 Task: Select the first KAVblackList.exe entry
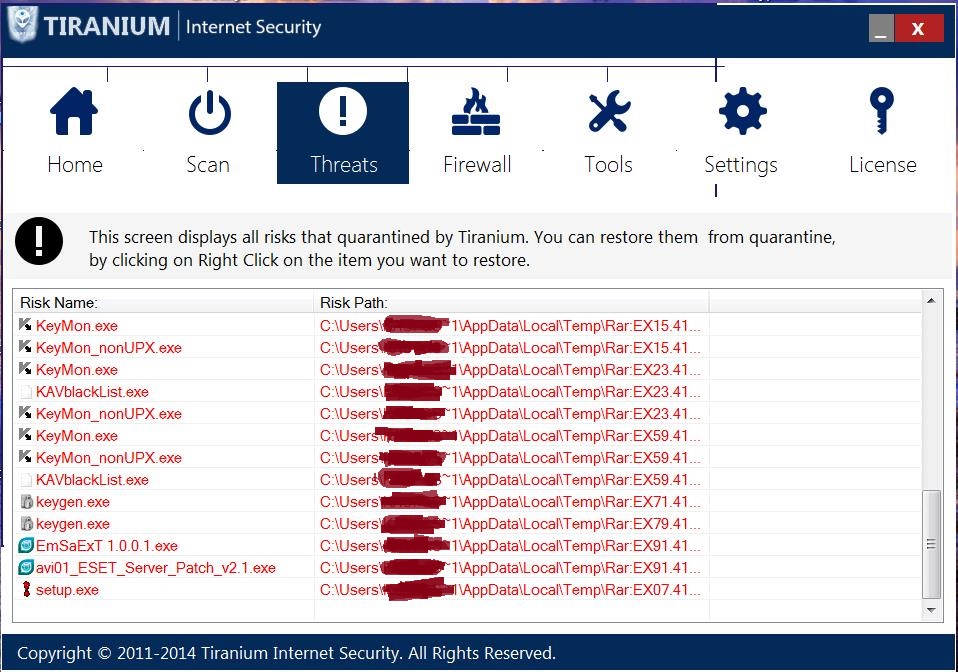(x=92, y=392)
